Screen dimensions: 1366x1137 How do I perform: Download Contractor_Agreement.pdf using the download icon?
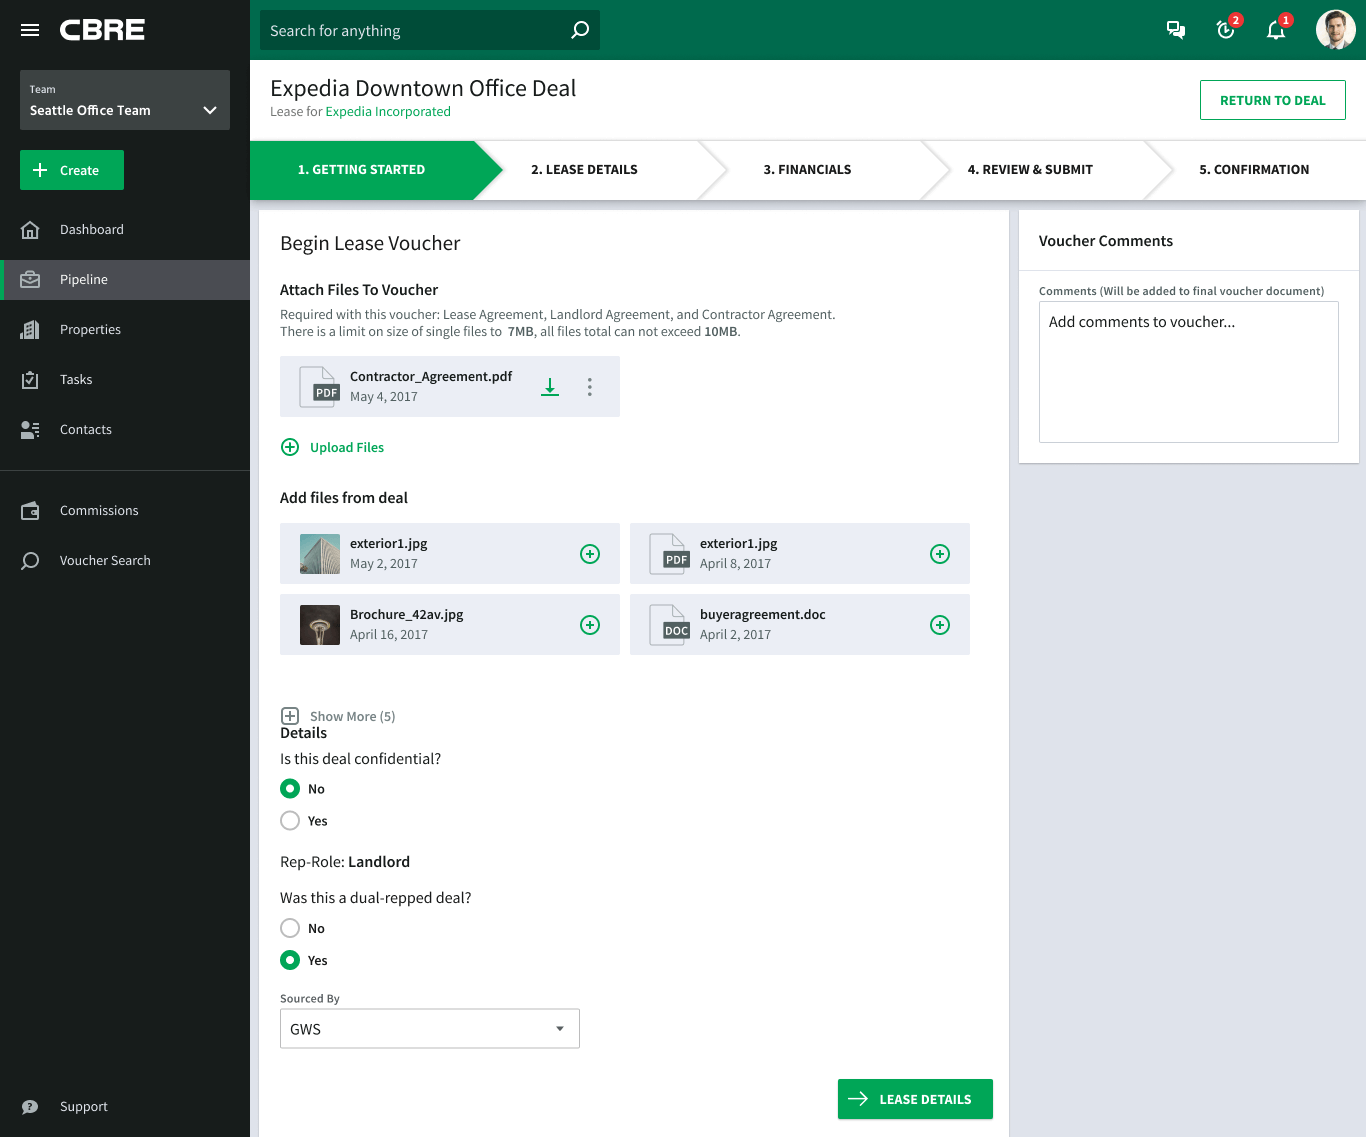click(x=550, y=387)
